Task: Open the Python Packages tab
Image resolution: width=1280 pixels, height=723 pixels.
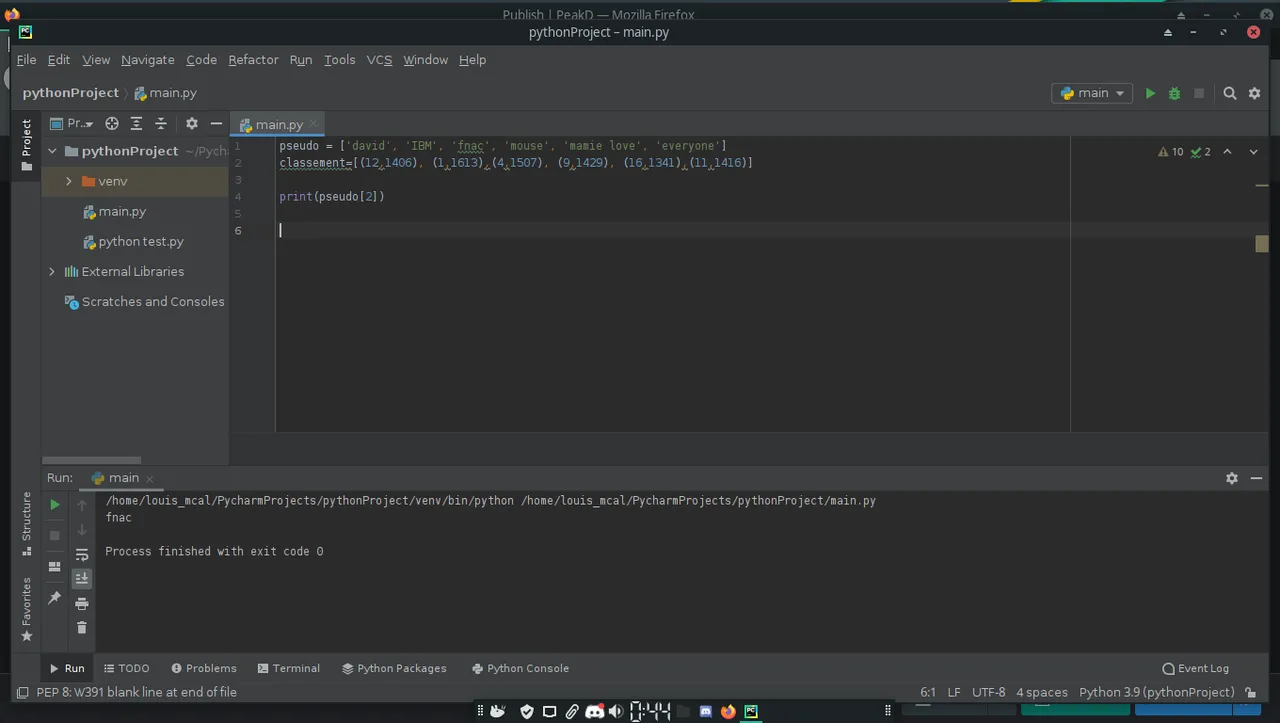Action: 394,668
